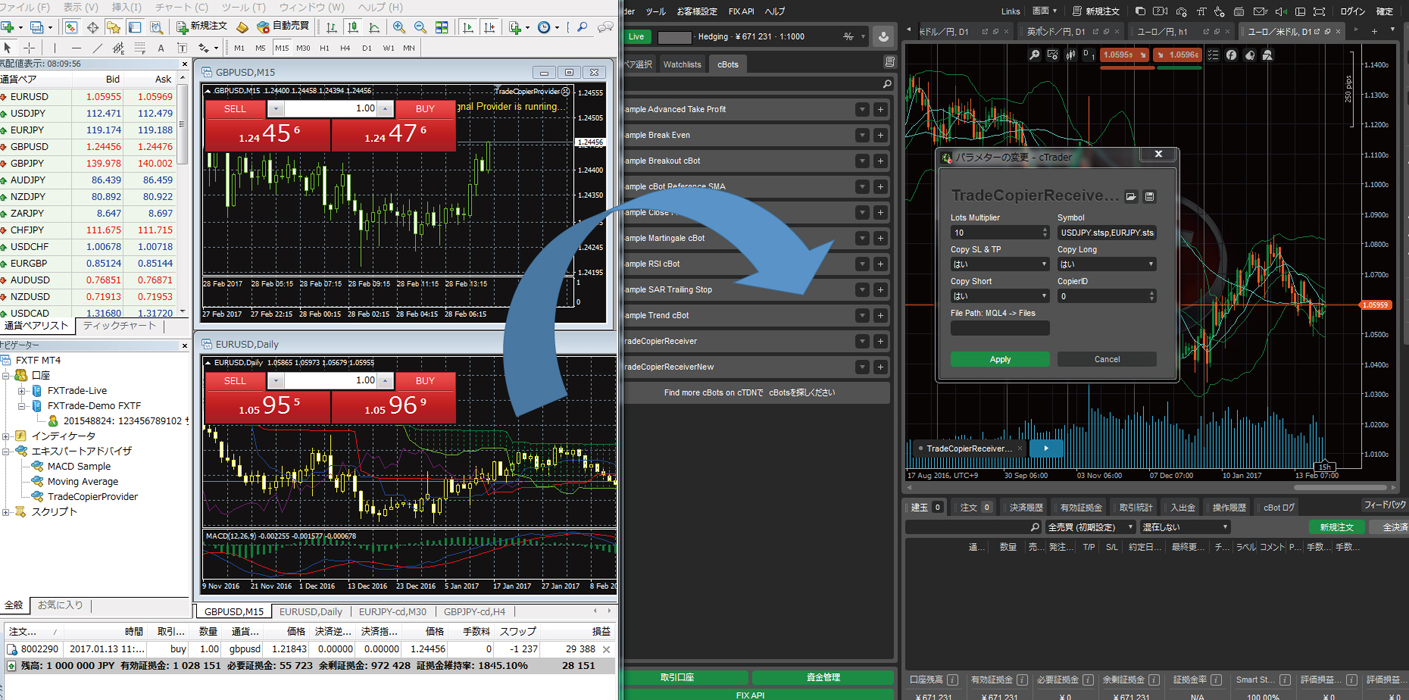The width and height of the screenshot is (1409, 700).
Task: Switch to the EURUSD,Daily chart tab
Action: click(x=310, y=611)
